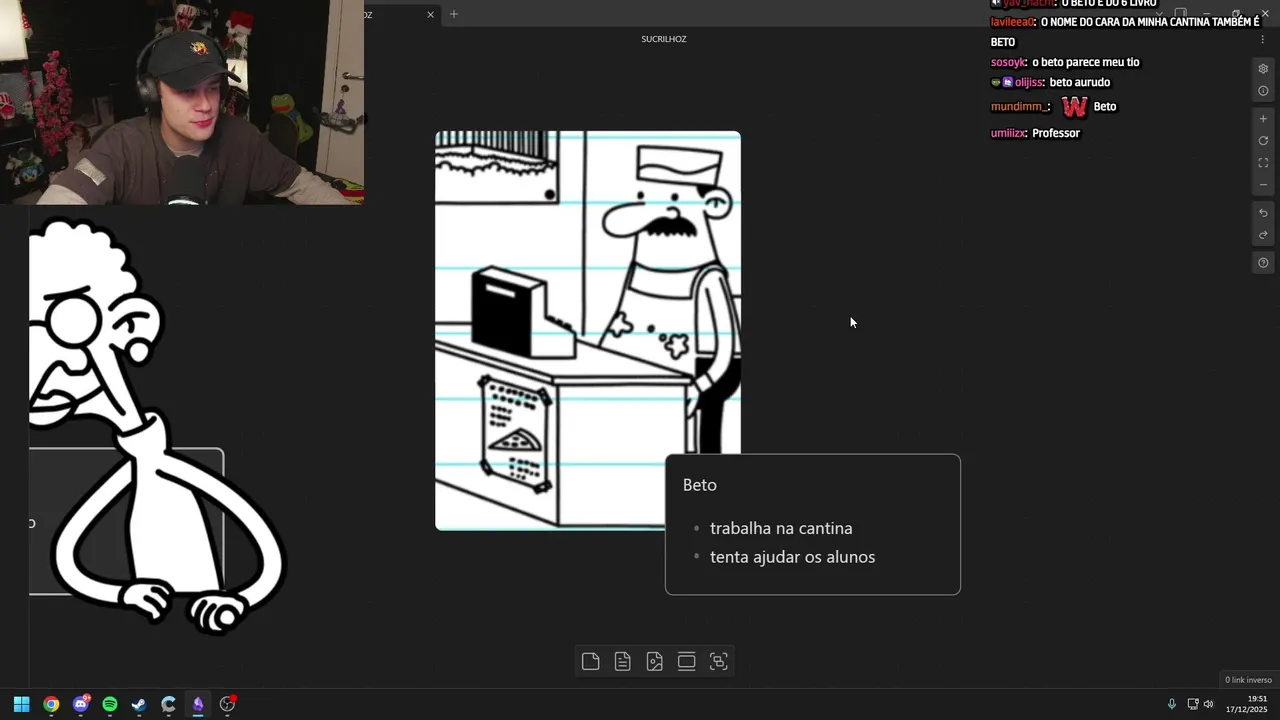Viewport: 1280px width, 720px height.
Task: Add a blank card from the bottom toolbar
Action: pos(590,661)
